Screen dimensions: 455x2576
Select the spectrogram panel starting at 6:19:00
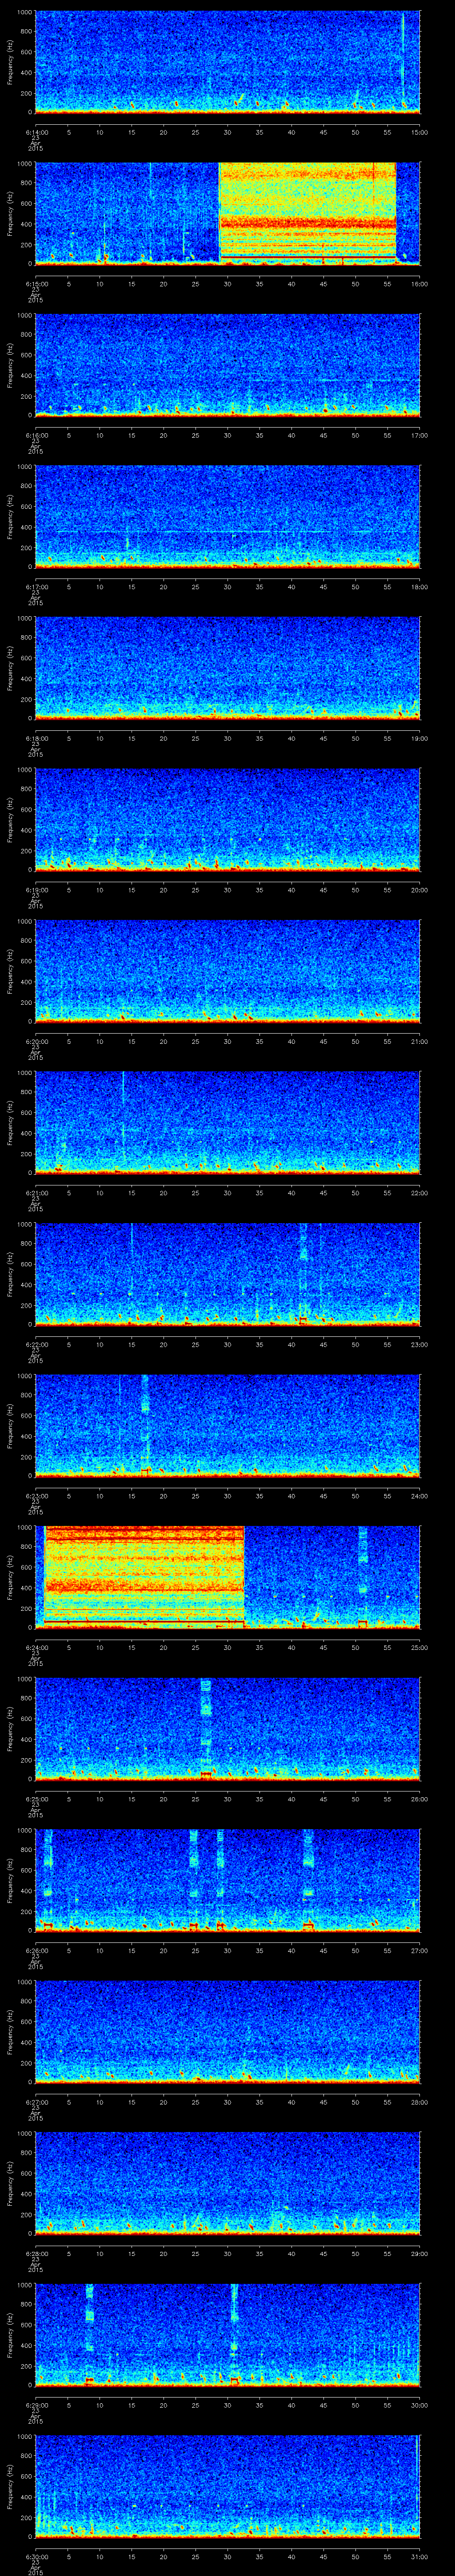pyautogui.click(x=228, y=819)
